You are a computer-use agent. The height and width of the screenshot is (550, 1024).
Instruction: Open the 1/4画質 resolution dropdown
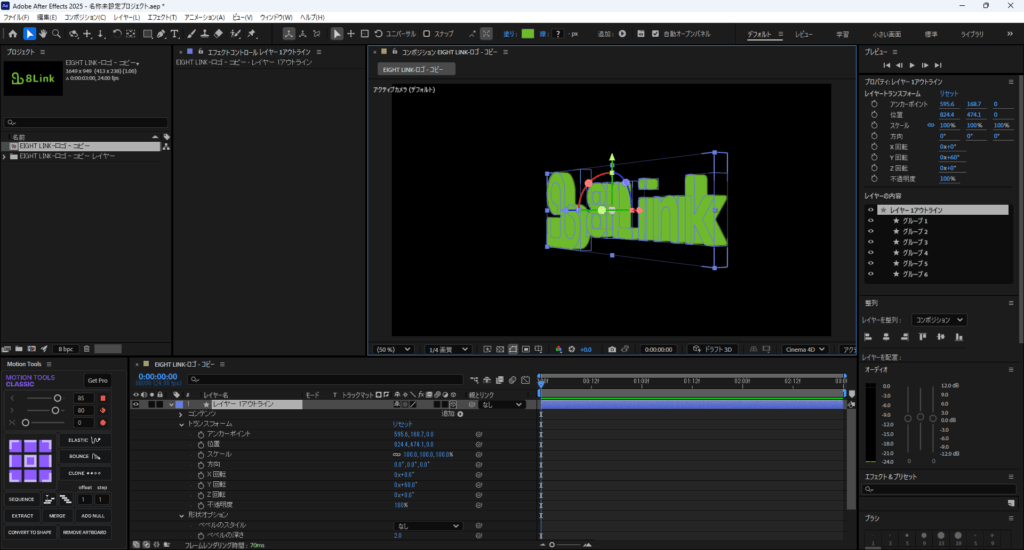447,349
